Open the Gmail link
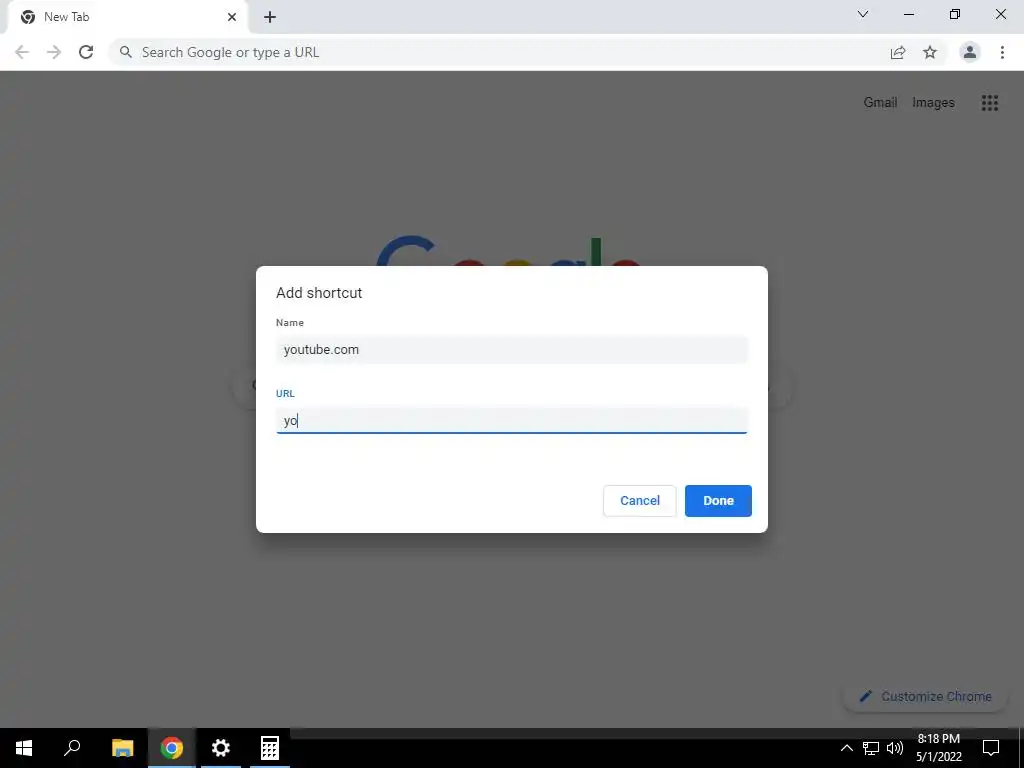1024x768 pixels. 880,103
